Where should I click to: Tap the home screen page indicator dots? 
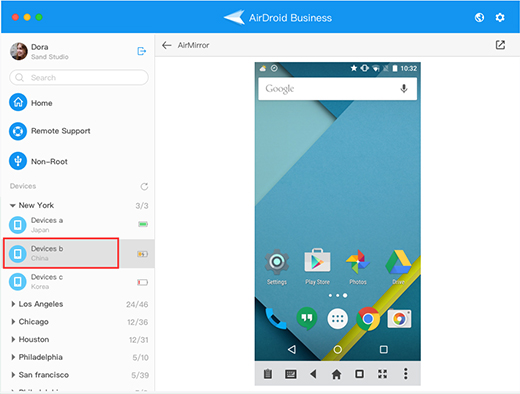pos(338,295)
